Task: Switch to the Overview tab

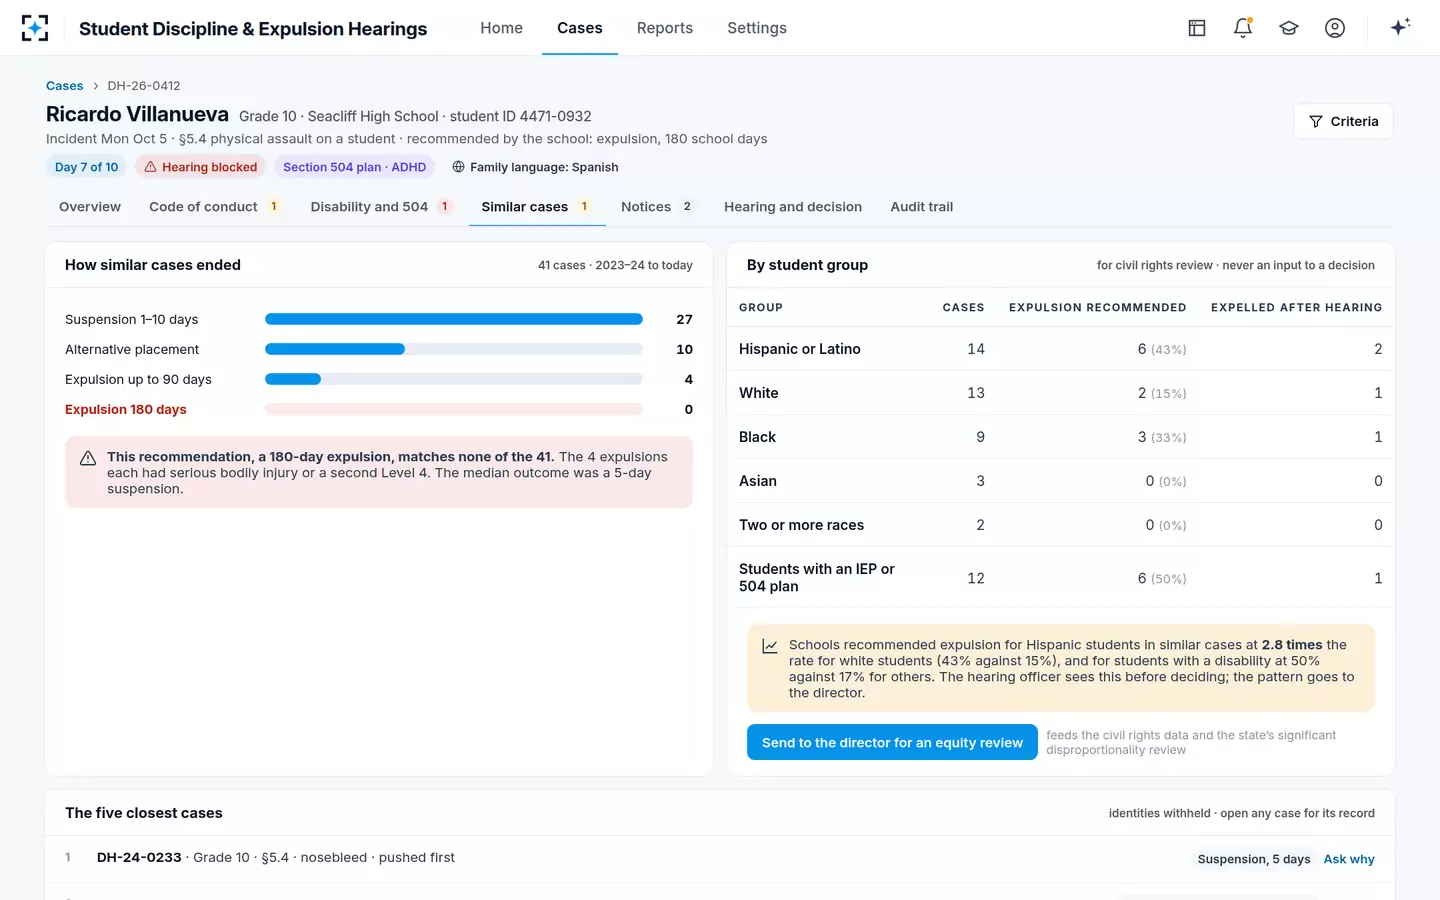Action: (90, 207)
